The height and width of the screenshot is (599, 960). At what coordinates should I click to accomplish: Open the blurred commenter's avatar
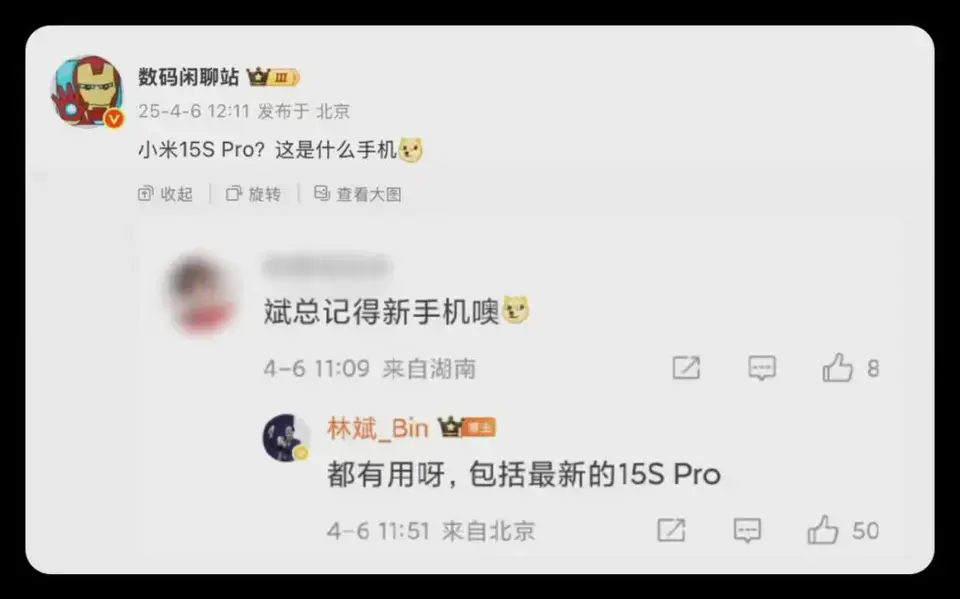[x=201, y=293]
